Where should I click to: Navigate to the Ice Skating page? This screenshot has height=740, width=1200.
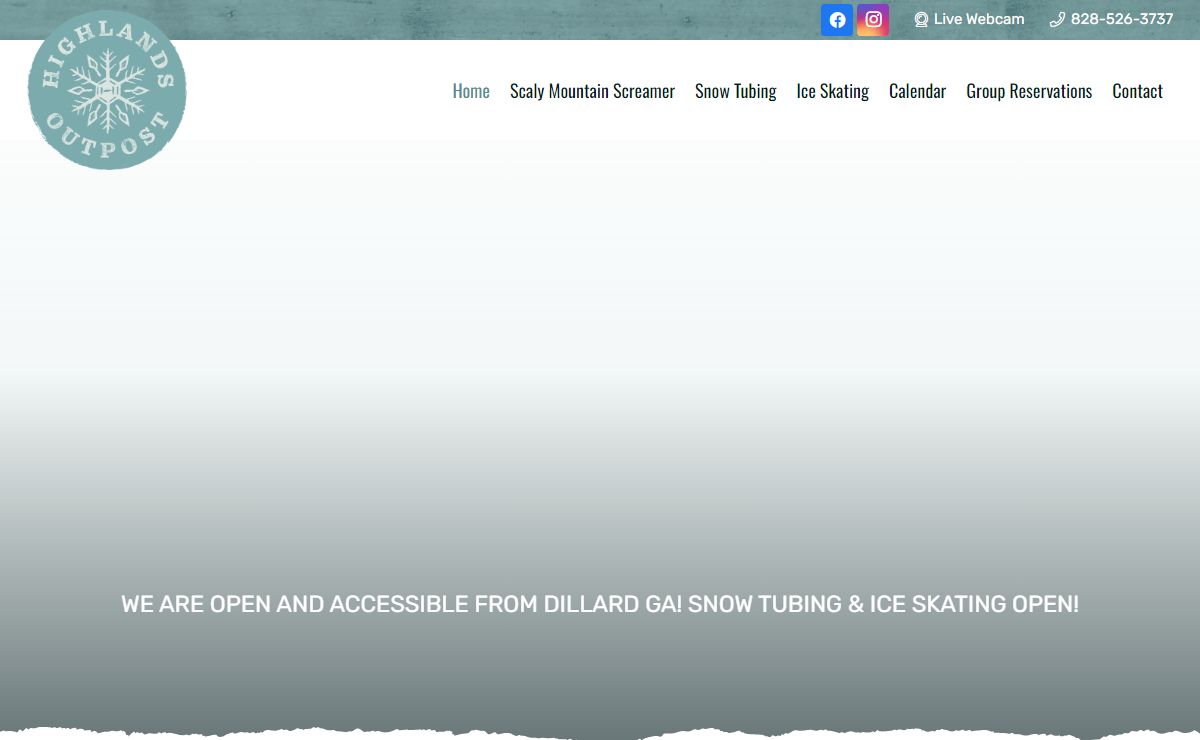[x=832, y=91]
